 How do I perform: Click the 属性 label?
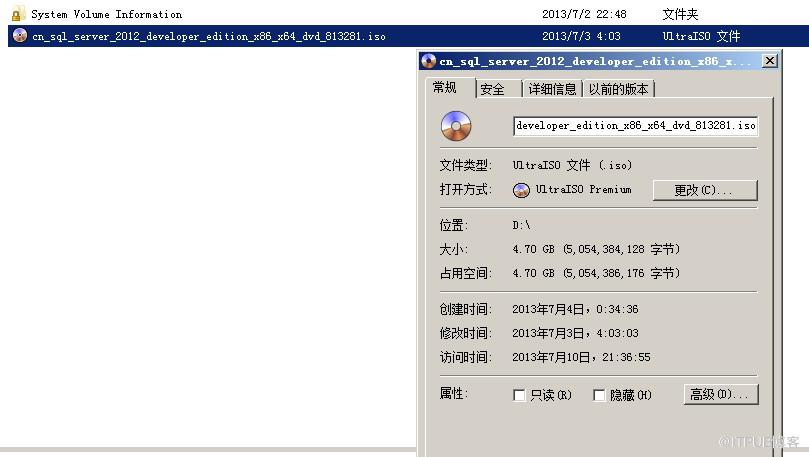[x=454, y=394]
